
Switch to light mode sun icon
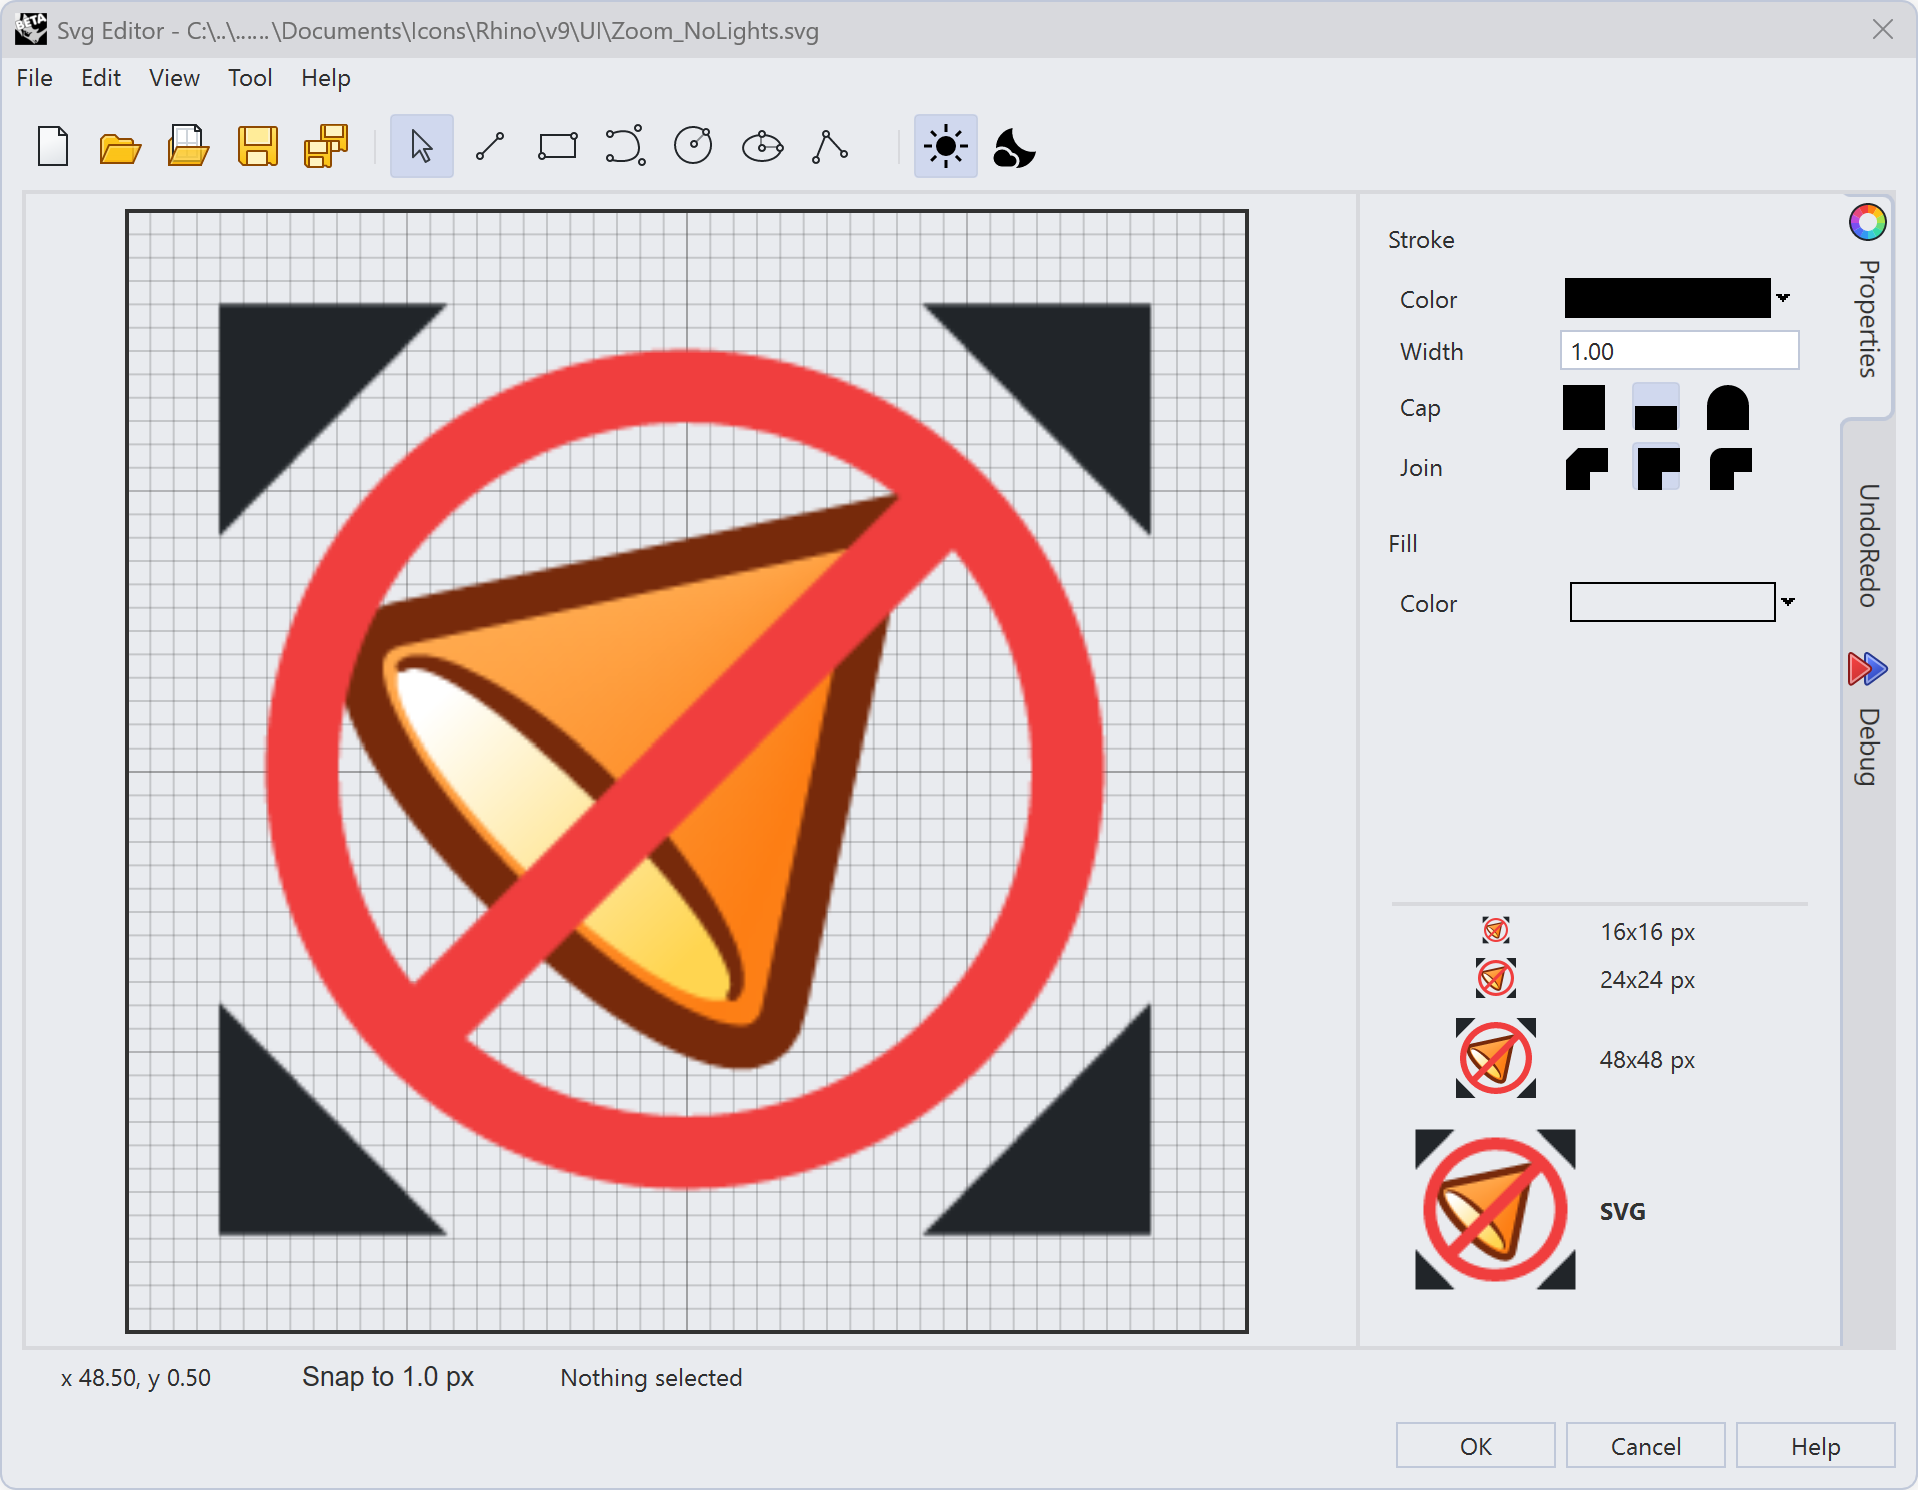[945, 147]
